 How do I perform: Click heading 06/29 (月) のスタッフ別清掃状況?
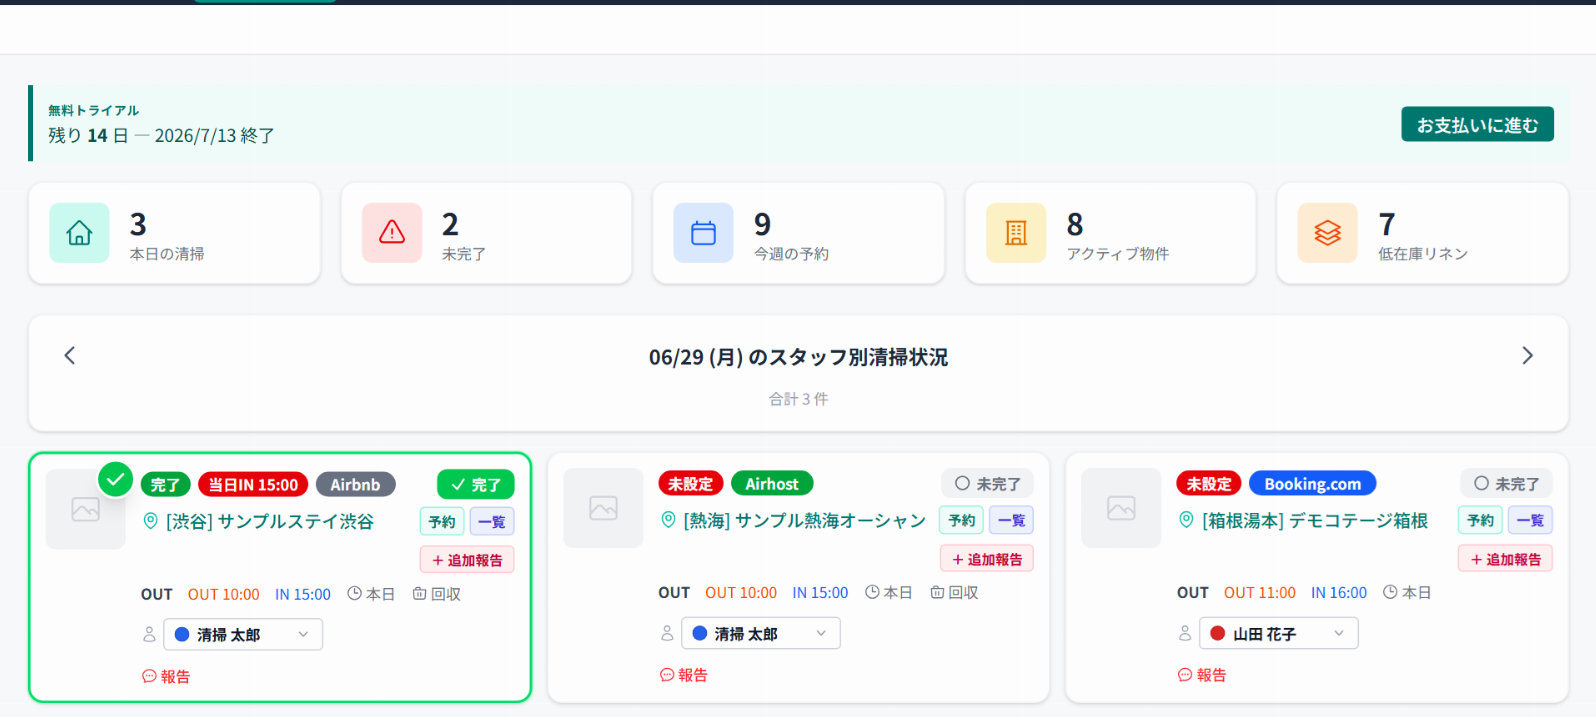point(798,357)
